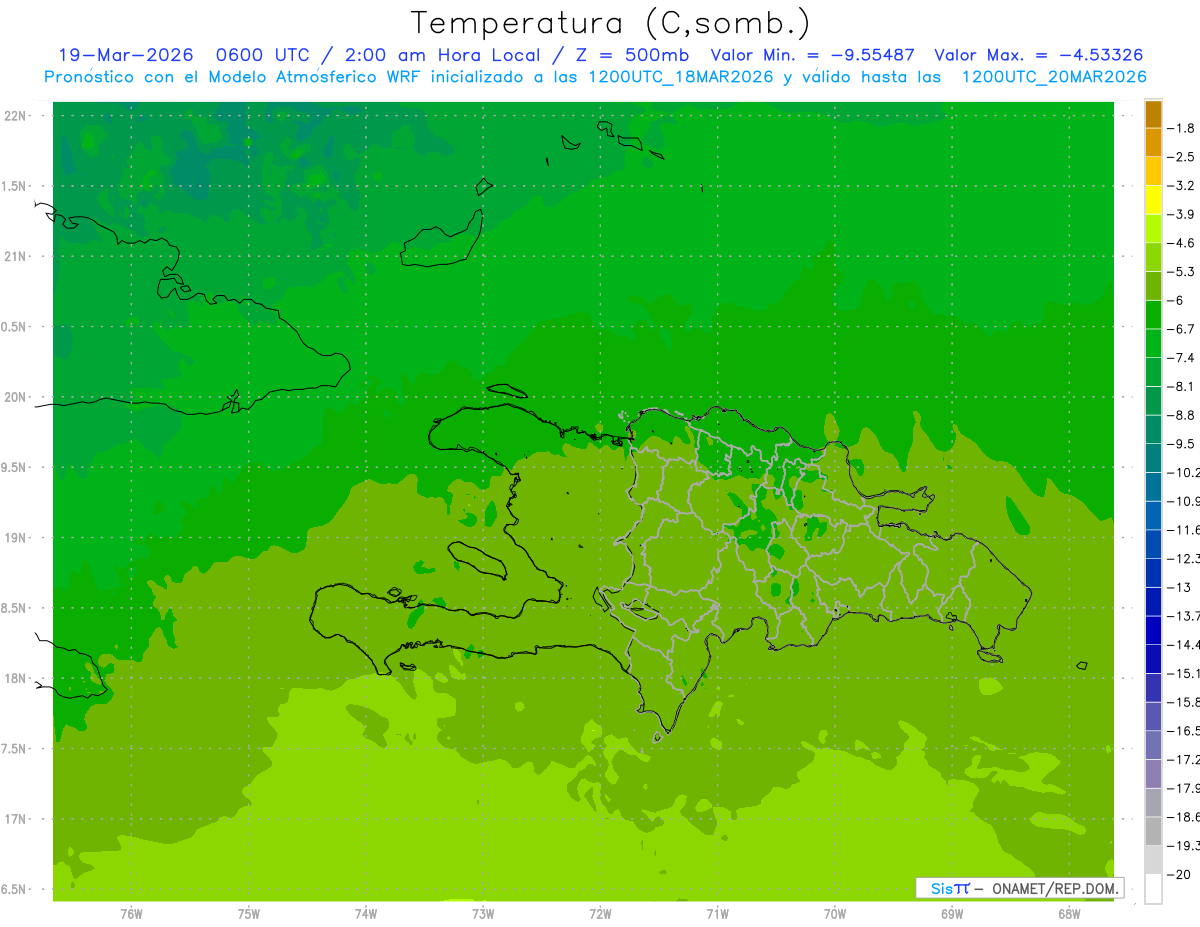Click the 20N latitude axis label

17,397
